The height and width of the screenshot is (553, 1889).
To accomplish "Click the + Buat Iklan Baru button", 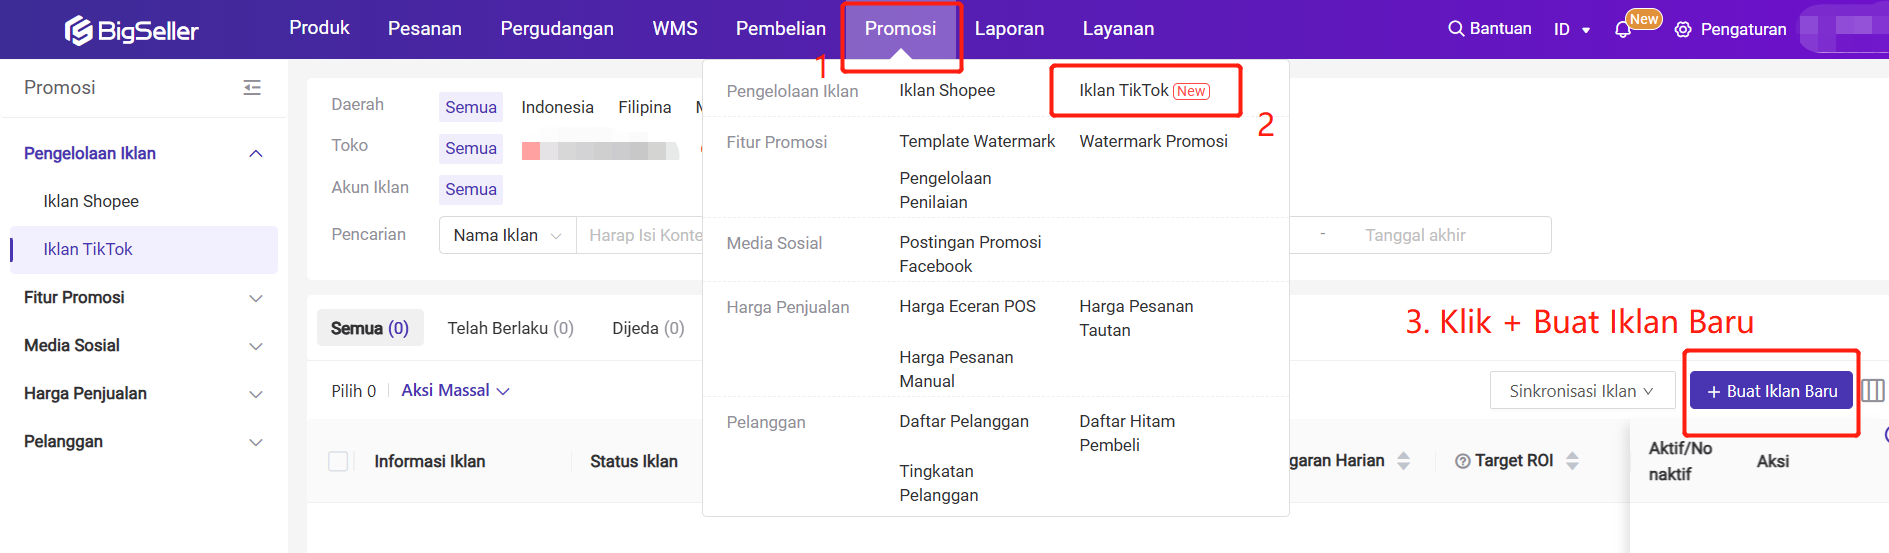I will (x=1771, y=390).
